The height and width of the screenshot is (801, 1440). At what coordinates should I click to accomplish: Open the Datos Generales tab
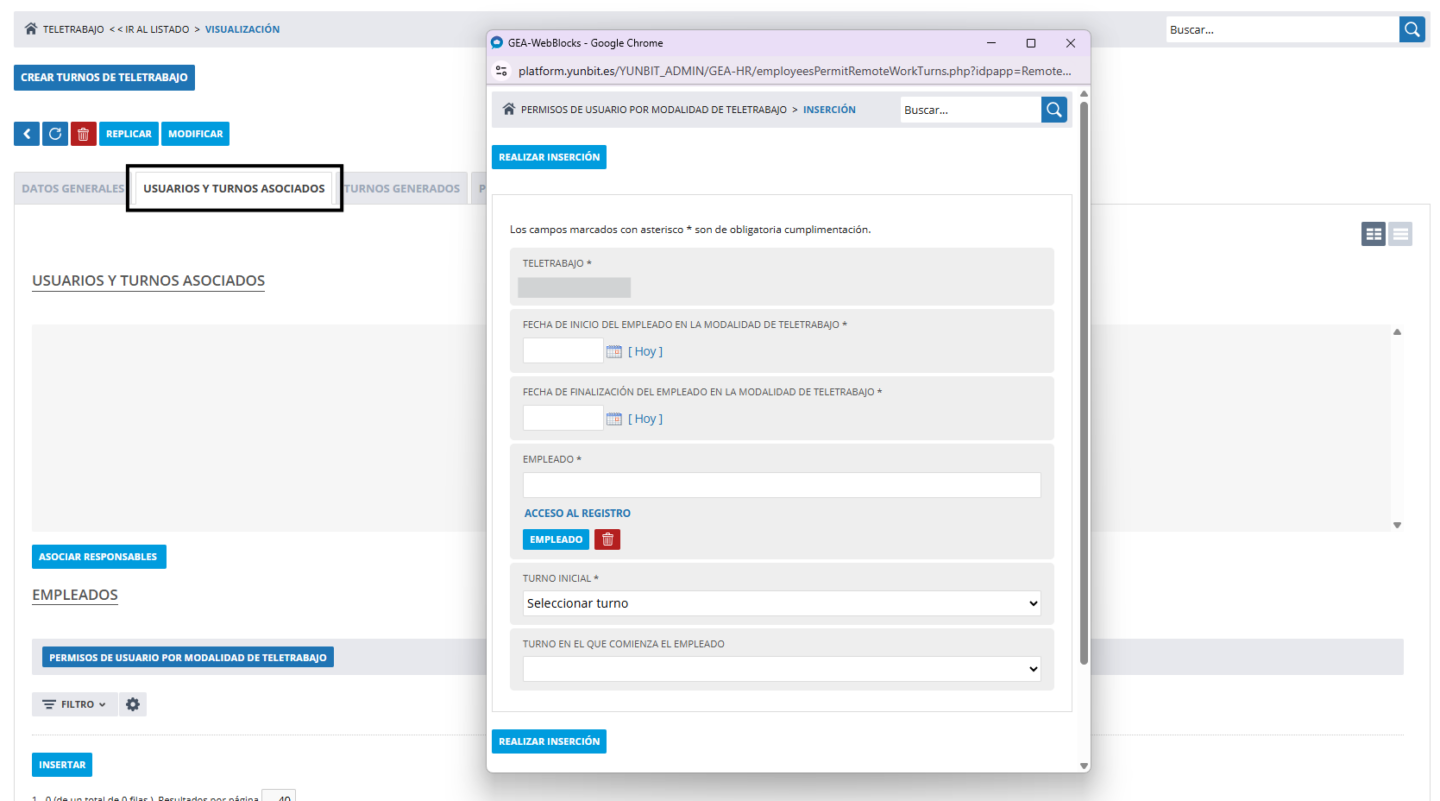pos(72,188)
